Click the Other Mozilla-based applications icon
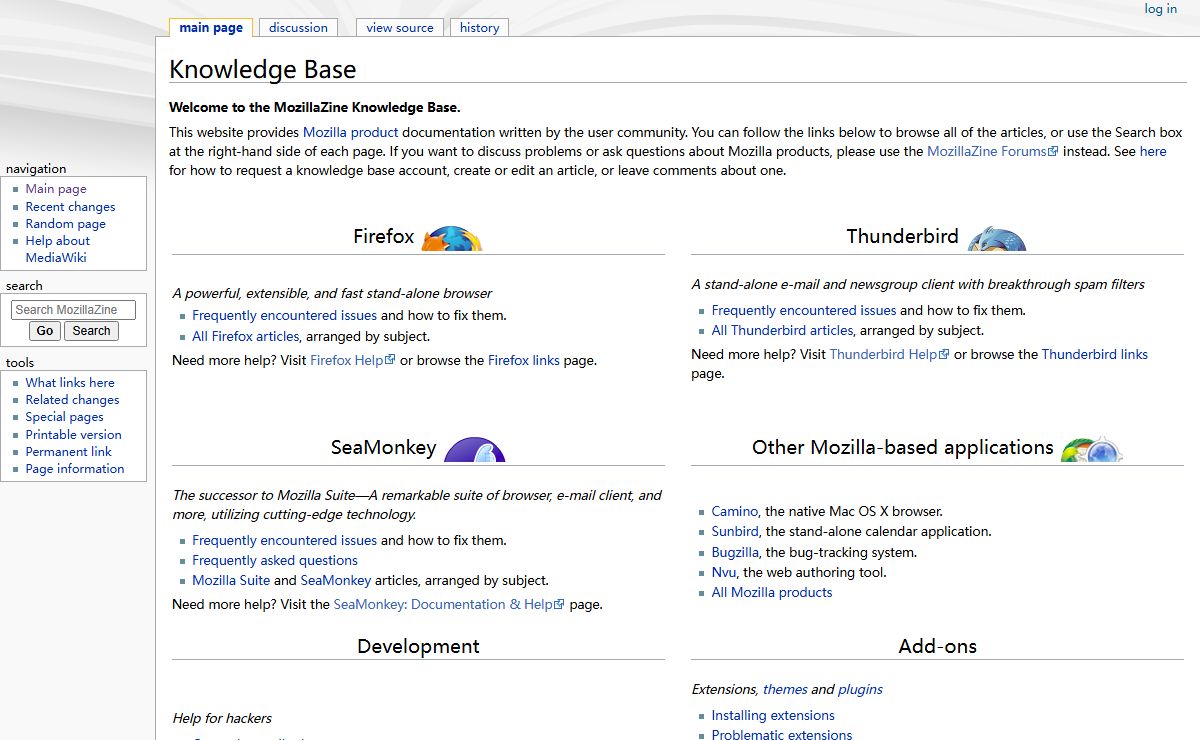The image size is (1200, 740). click(1092, 449)
